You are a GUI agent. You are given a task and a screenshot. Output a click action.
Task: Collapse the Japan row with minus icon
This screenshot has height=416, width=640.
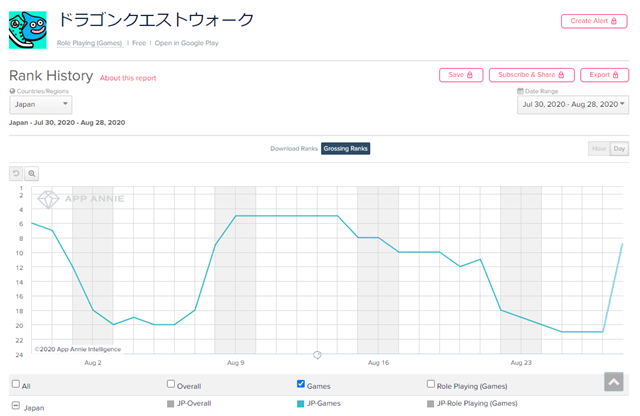coord(16,405)
